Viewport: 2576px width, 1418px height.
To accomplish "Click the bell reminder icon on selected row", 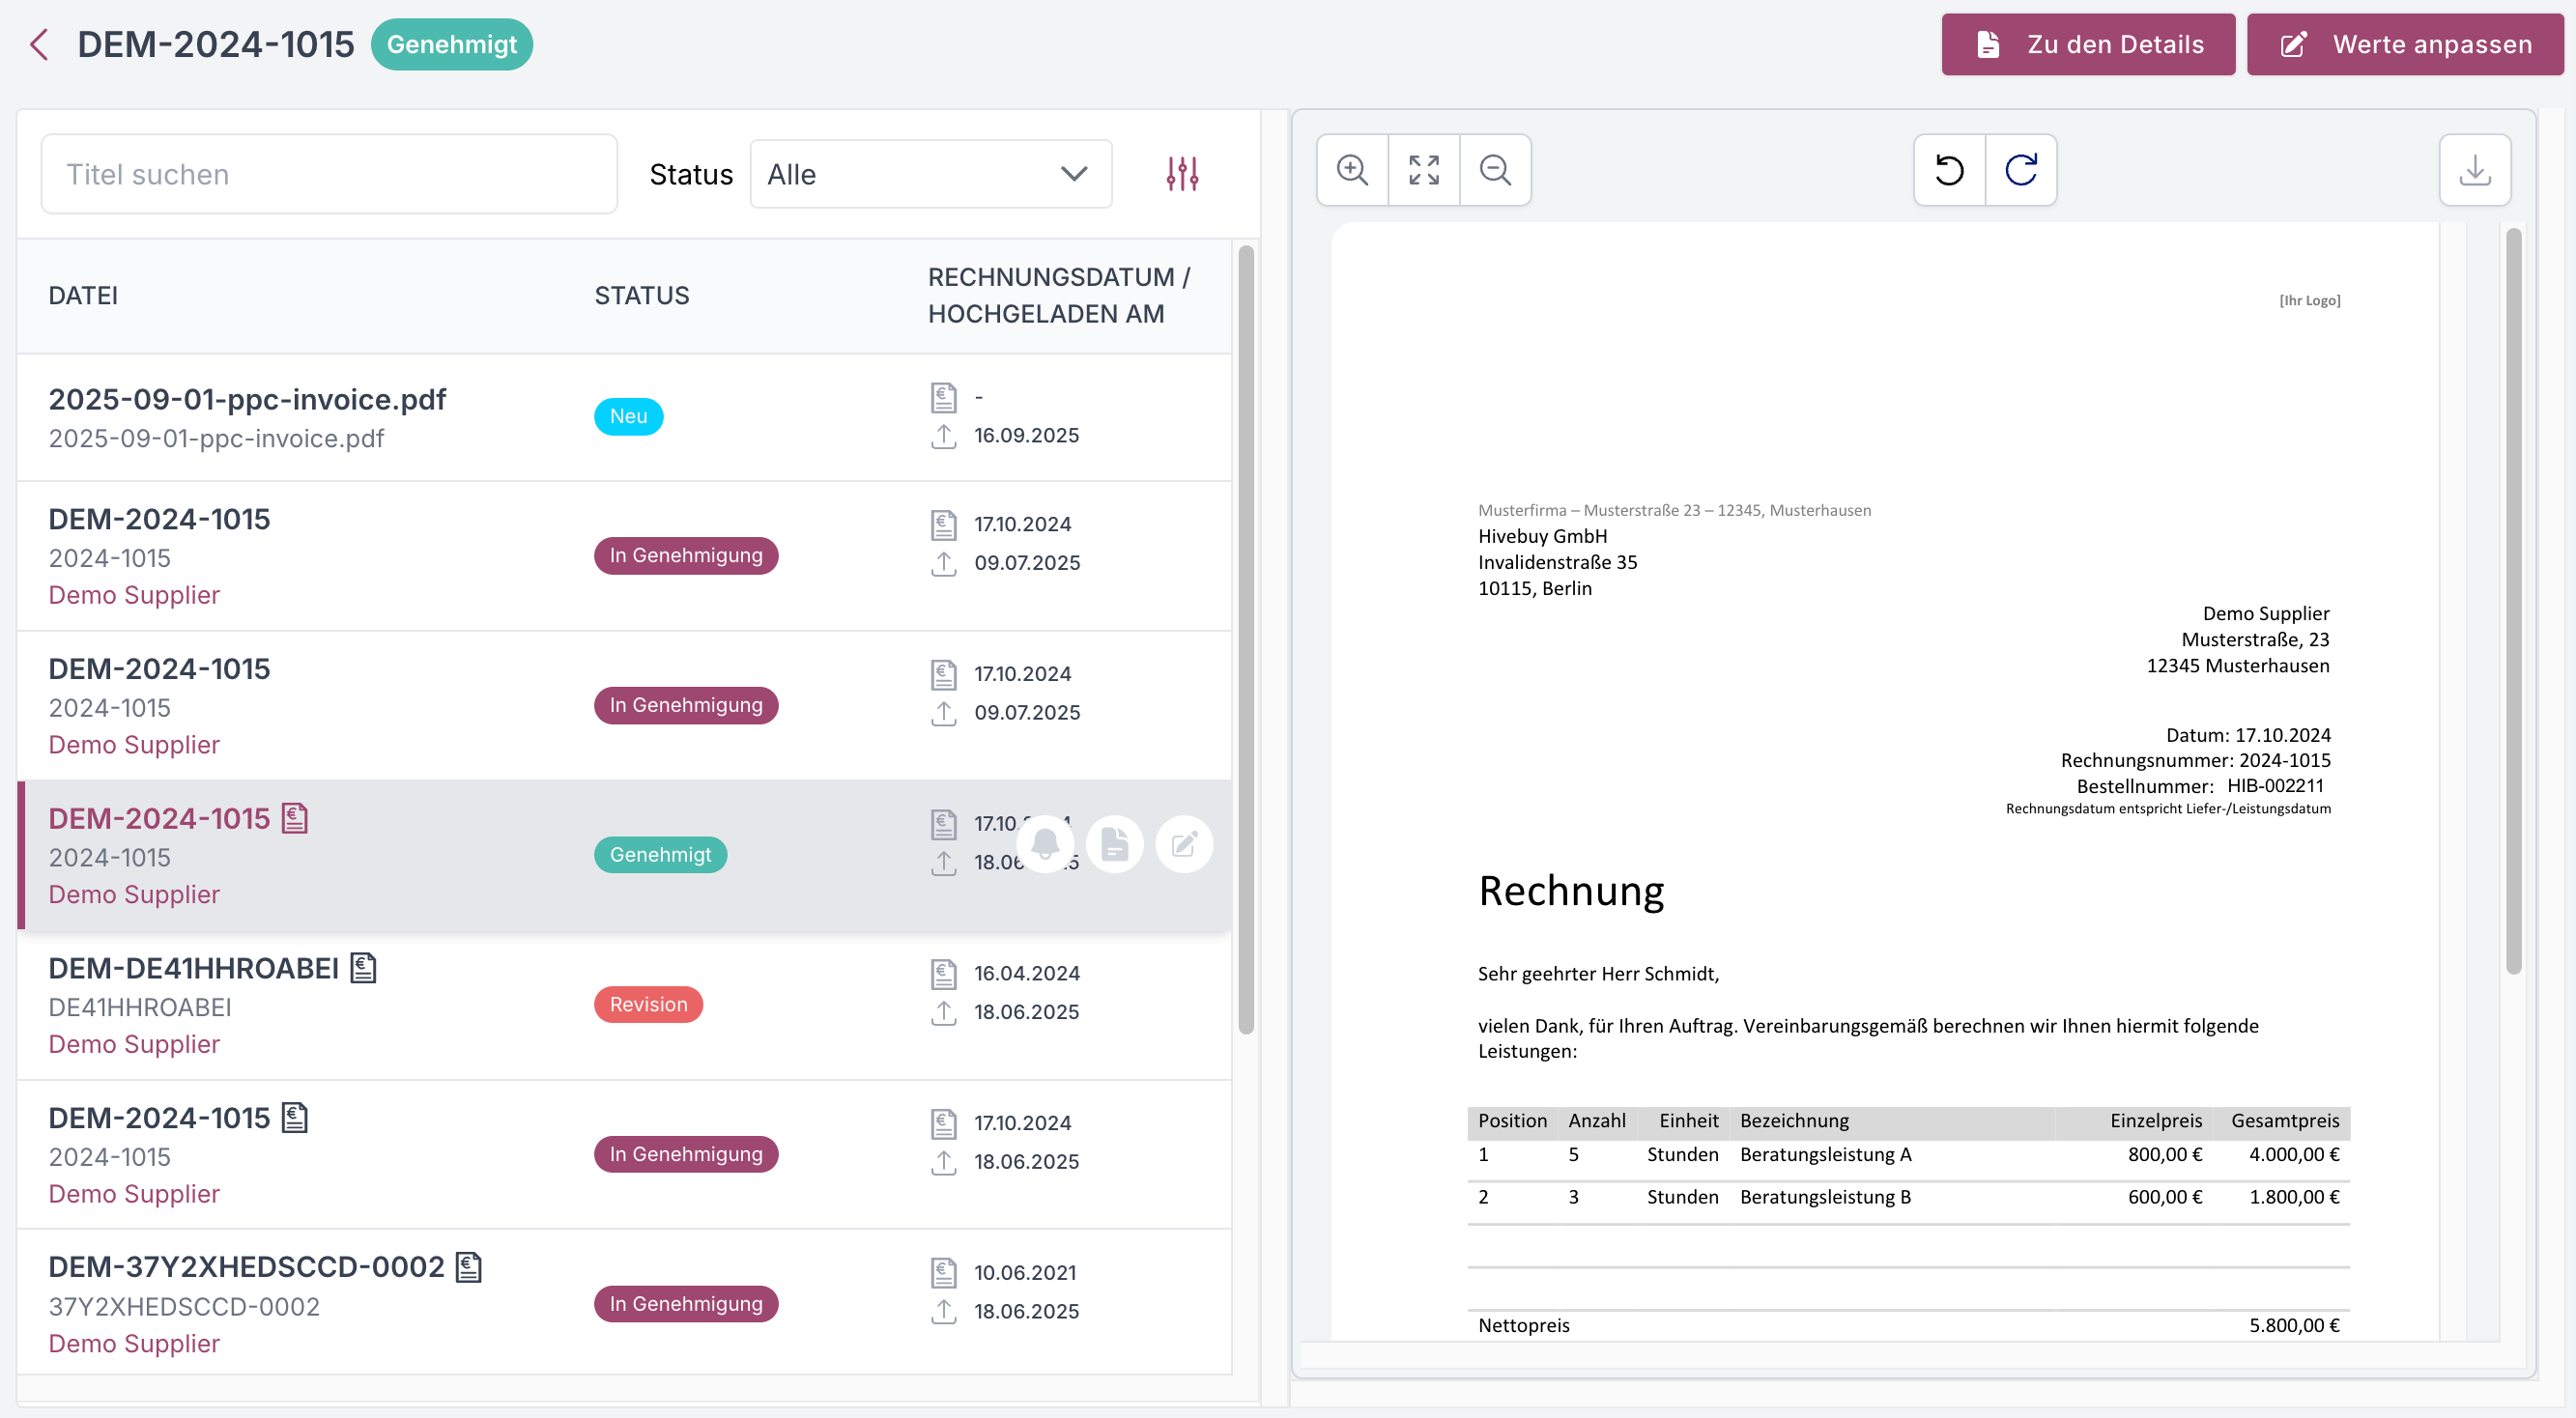I will click(1045, 844).
